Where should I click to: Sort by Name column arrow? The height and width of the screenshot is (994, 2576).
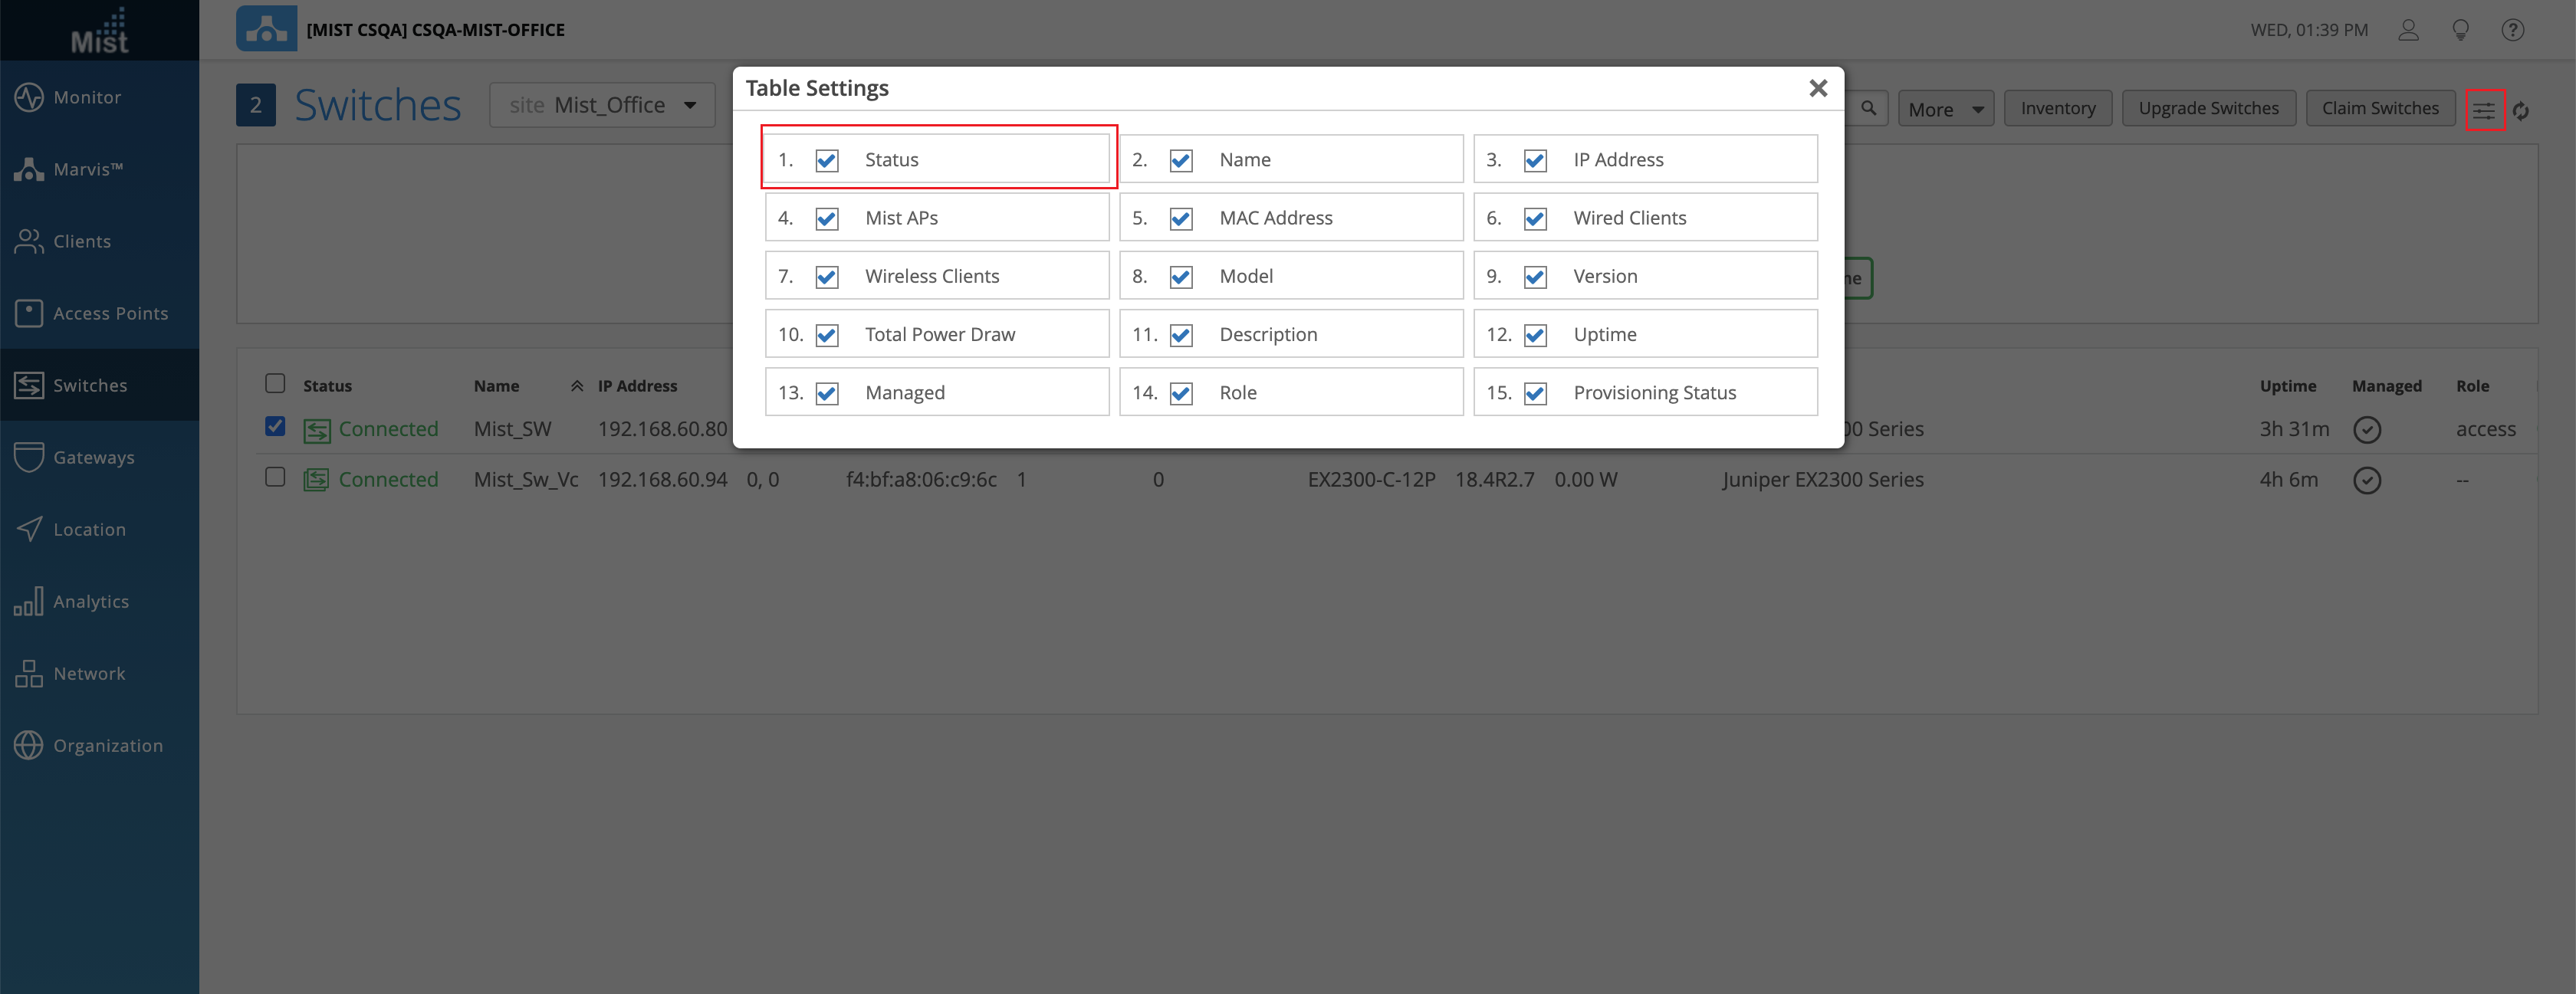click(x=577, y=386)
